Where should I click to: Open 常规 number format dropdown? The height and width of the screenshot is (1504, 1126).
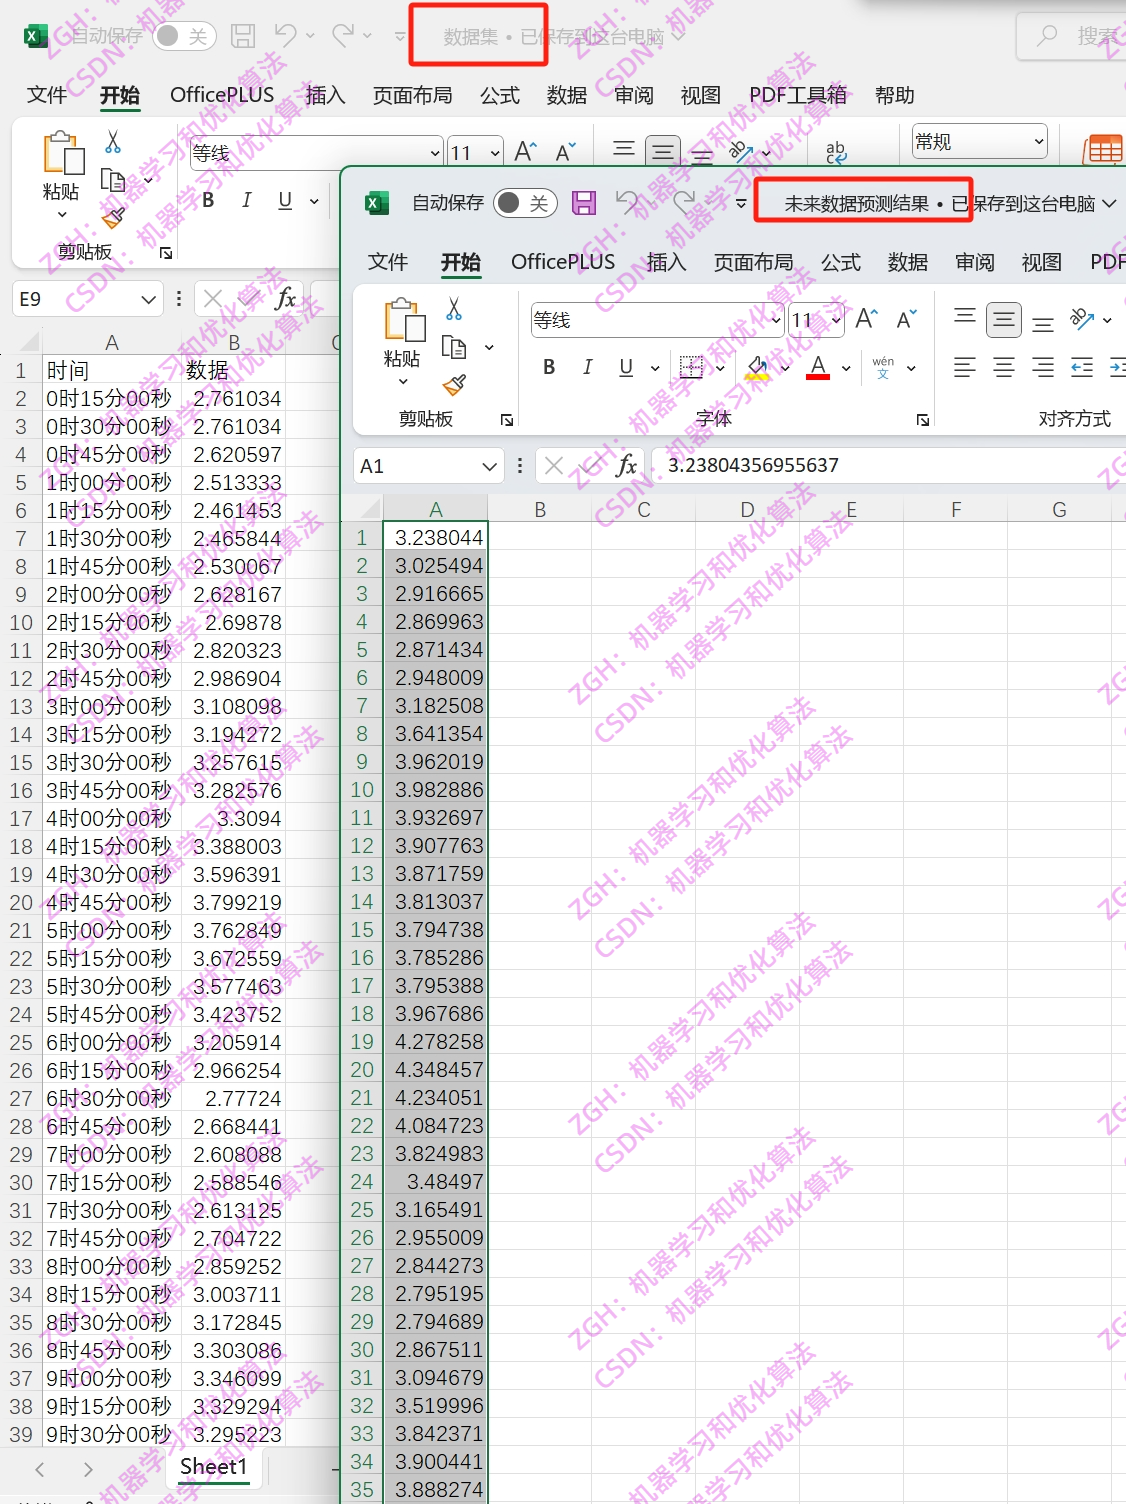(1039, 142)
